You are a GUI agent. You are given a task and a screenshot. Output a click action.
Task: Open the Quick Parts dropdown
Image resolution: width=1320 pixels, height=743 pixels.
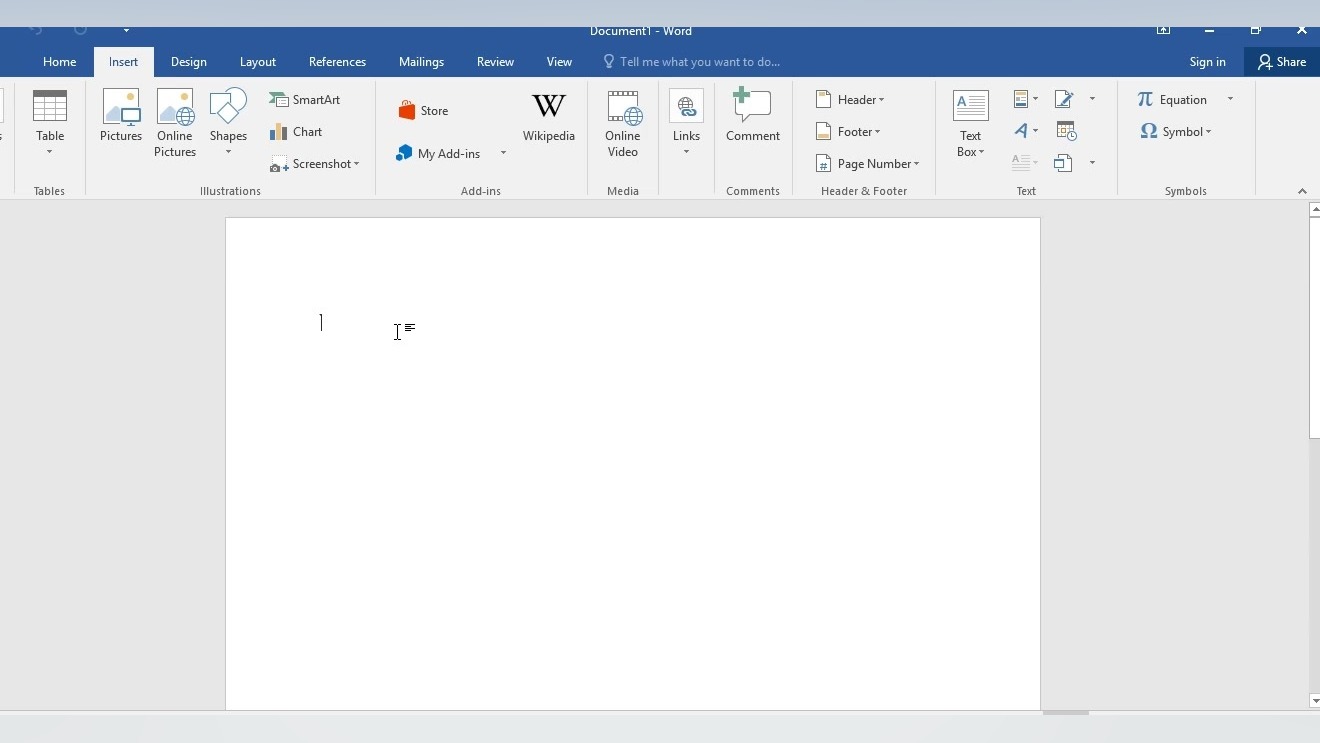1026,100
